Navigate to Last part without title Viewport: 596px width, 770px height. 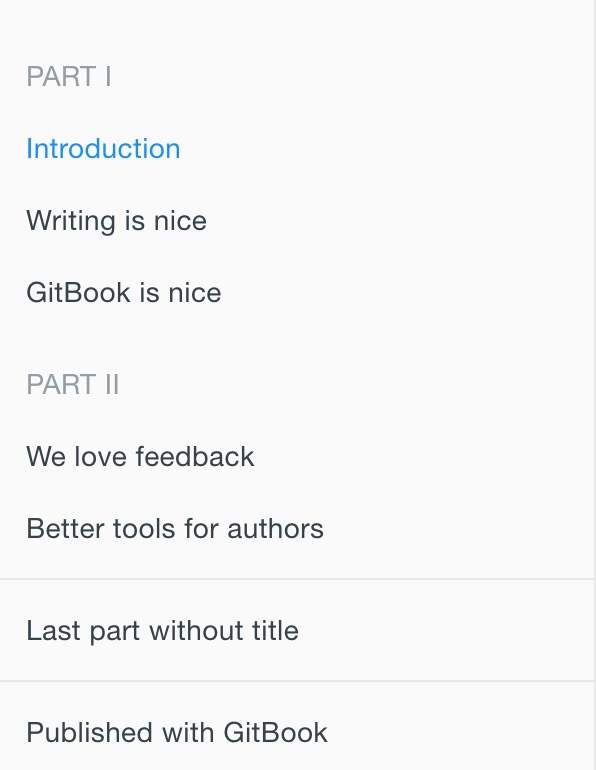pyautogui.click(x=162, y=631)
